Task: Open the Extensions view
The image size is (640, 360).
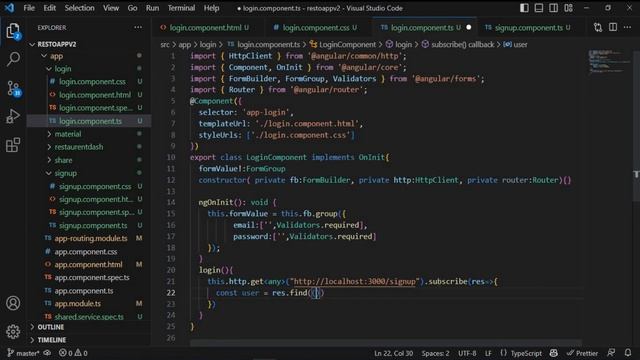Action: tap(13, 145)
